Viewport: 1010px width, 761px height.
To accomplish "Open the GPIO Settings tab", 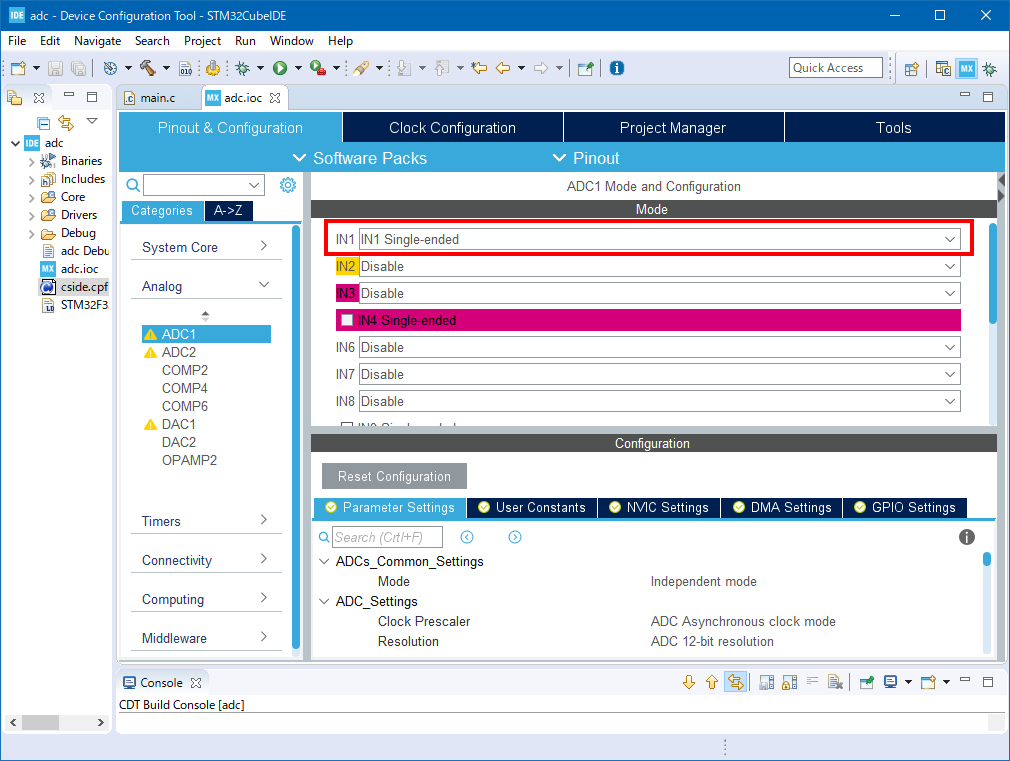I will click(x=905, y=508).
